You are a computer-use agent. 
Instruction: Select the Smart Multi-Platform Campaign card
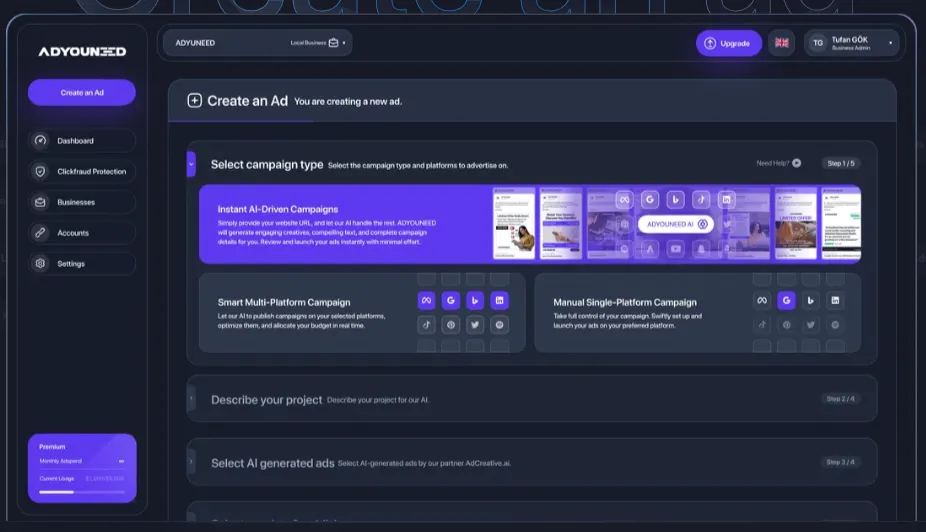(362, 313)
